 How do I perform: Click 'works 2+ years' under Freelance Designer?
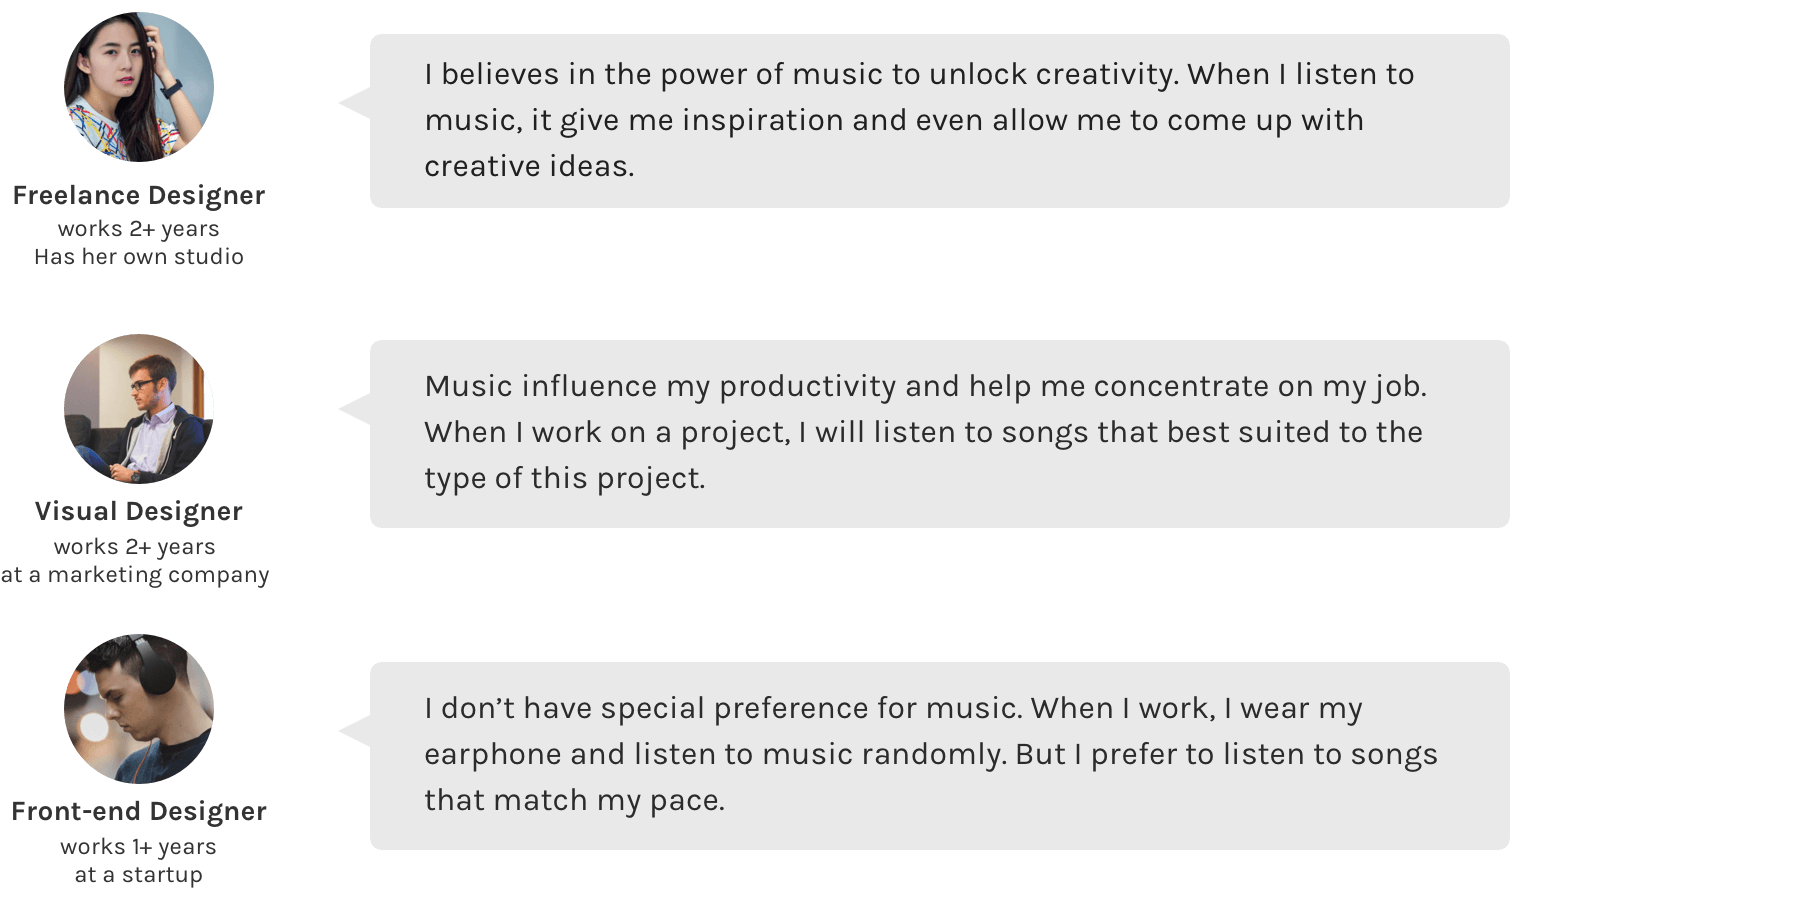(139, 229)
